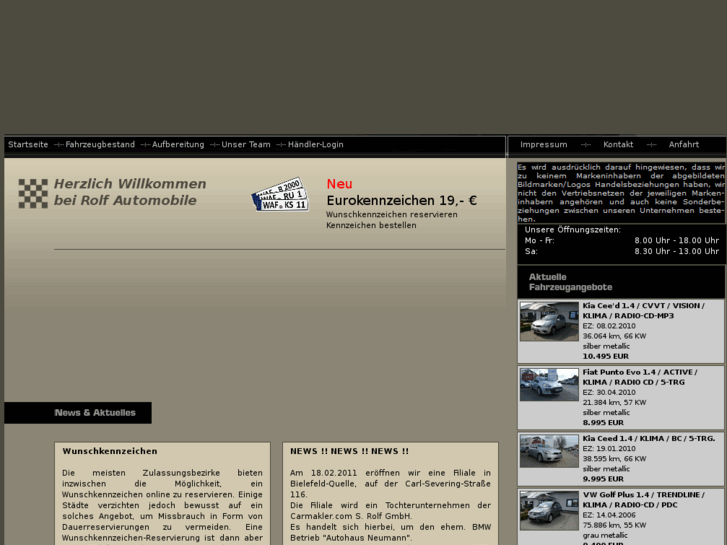Click the Wunschkennzeichen article title
727x545 pixels.
pos(110,451)
